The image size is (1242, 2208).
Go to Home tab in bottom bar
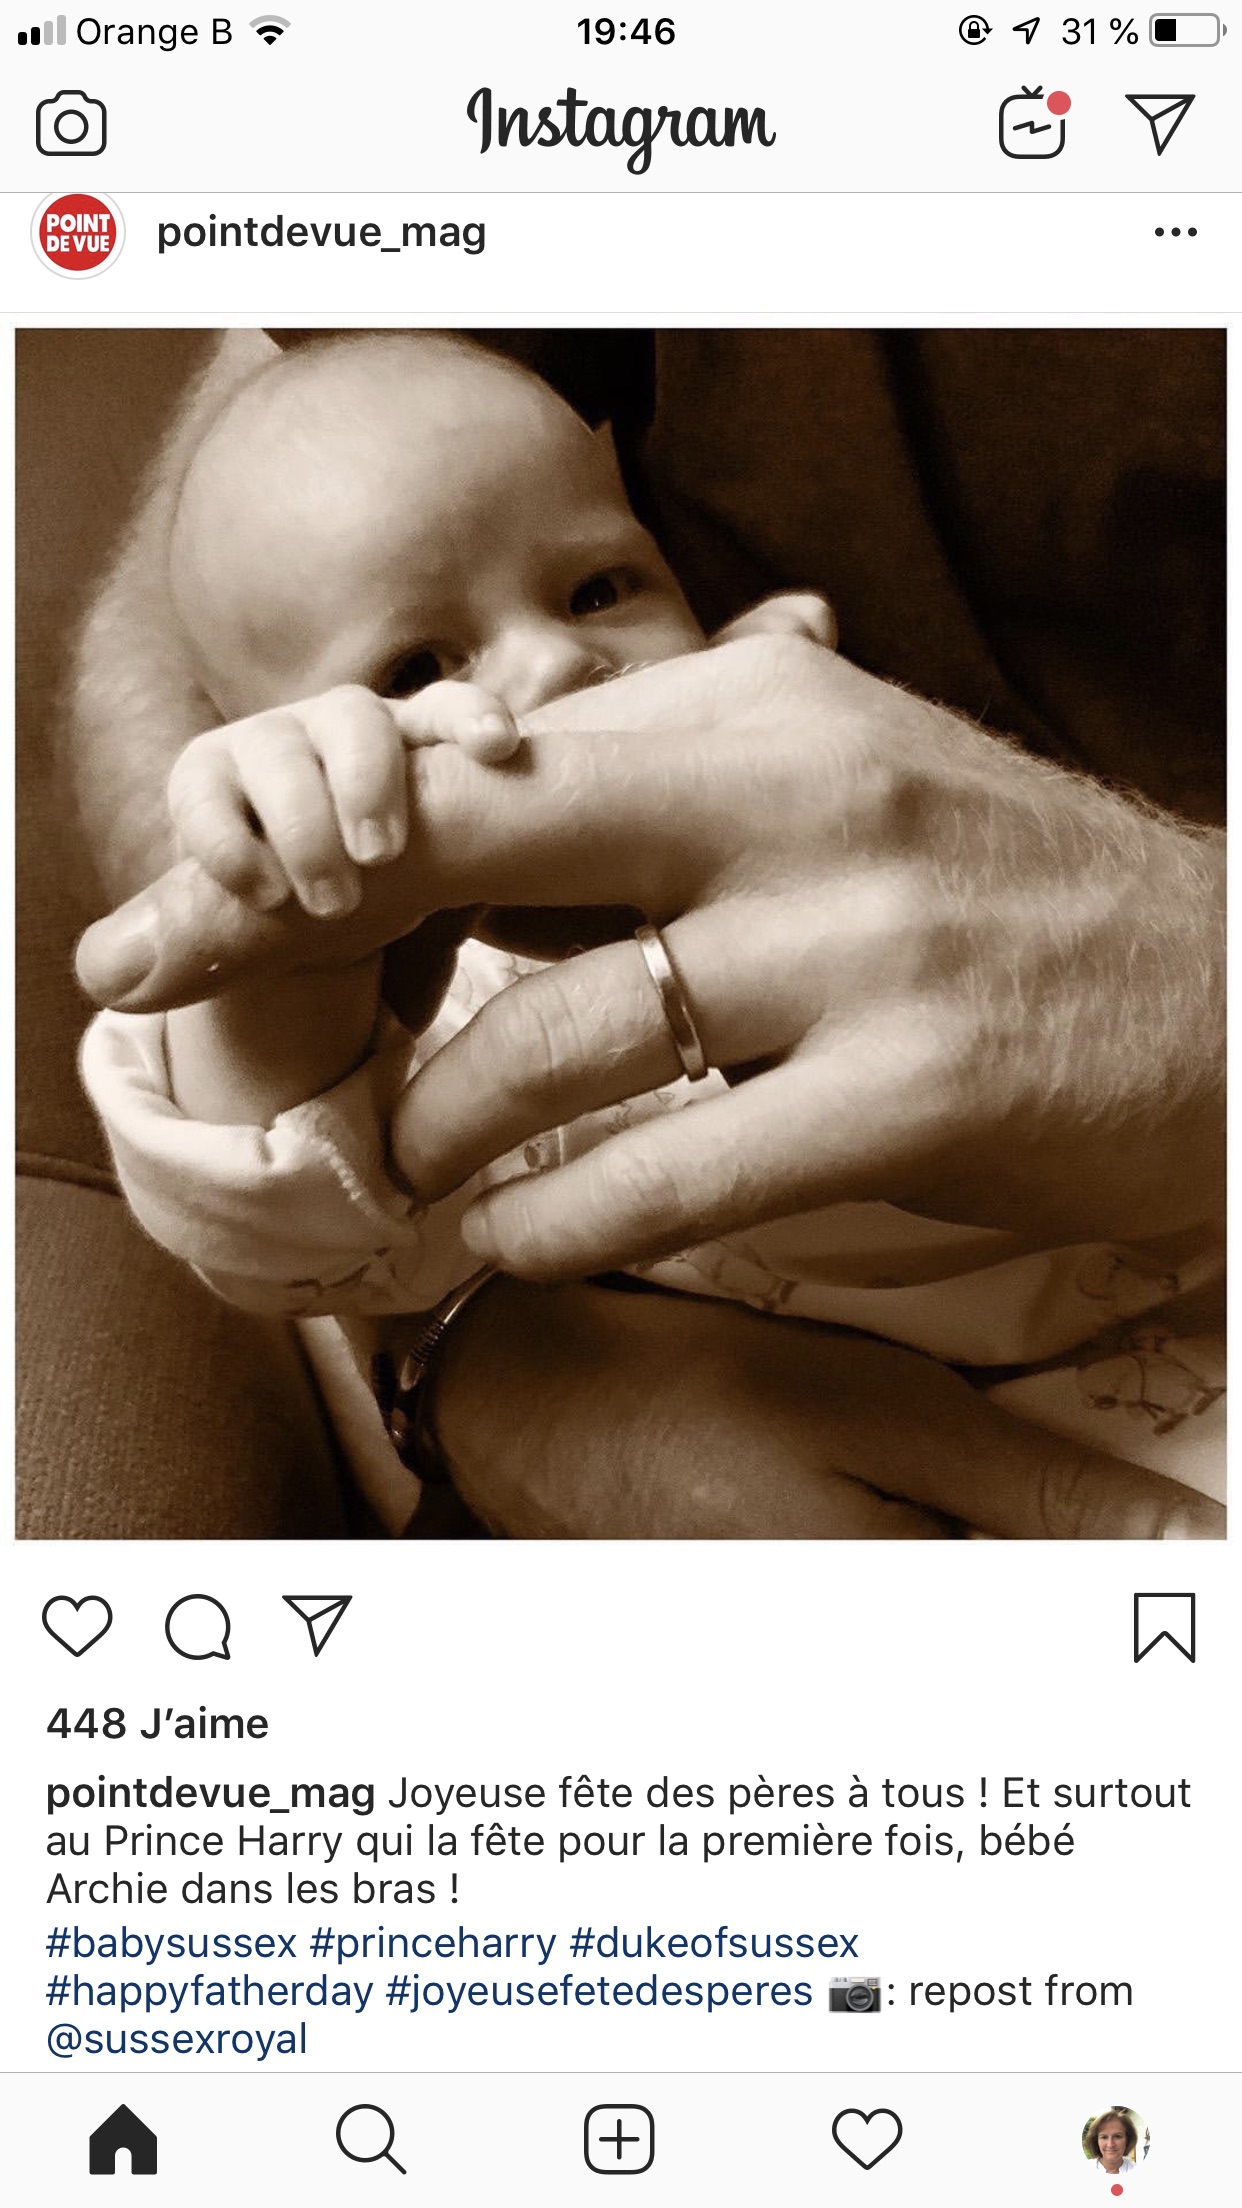click(123, 2140)
